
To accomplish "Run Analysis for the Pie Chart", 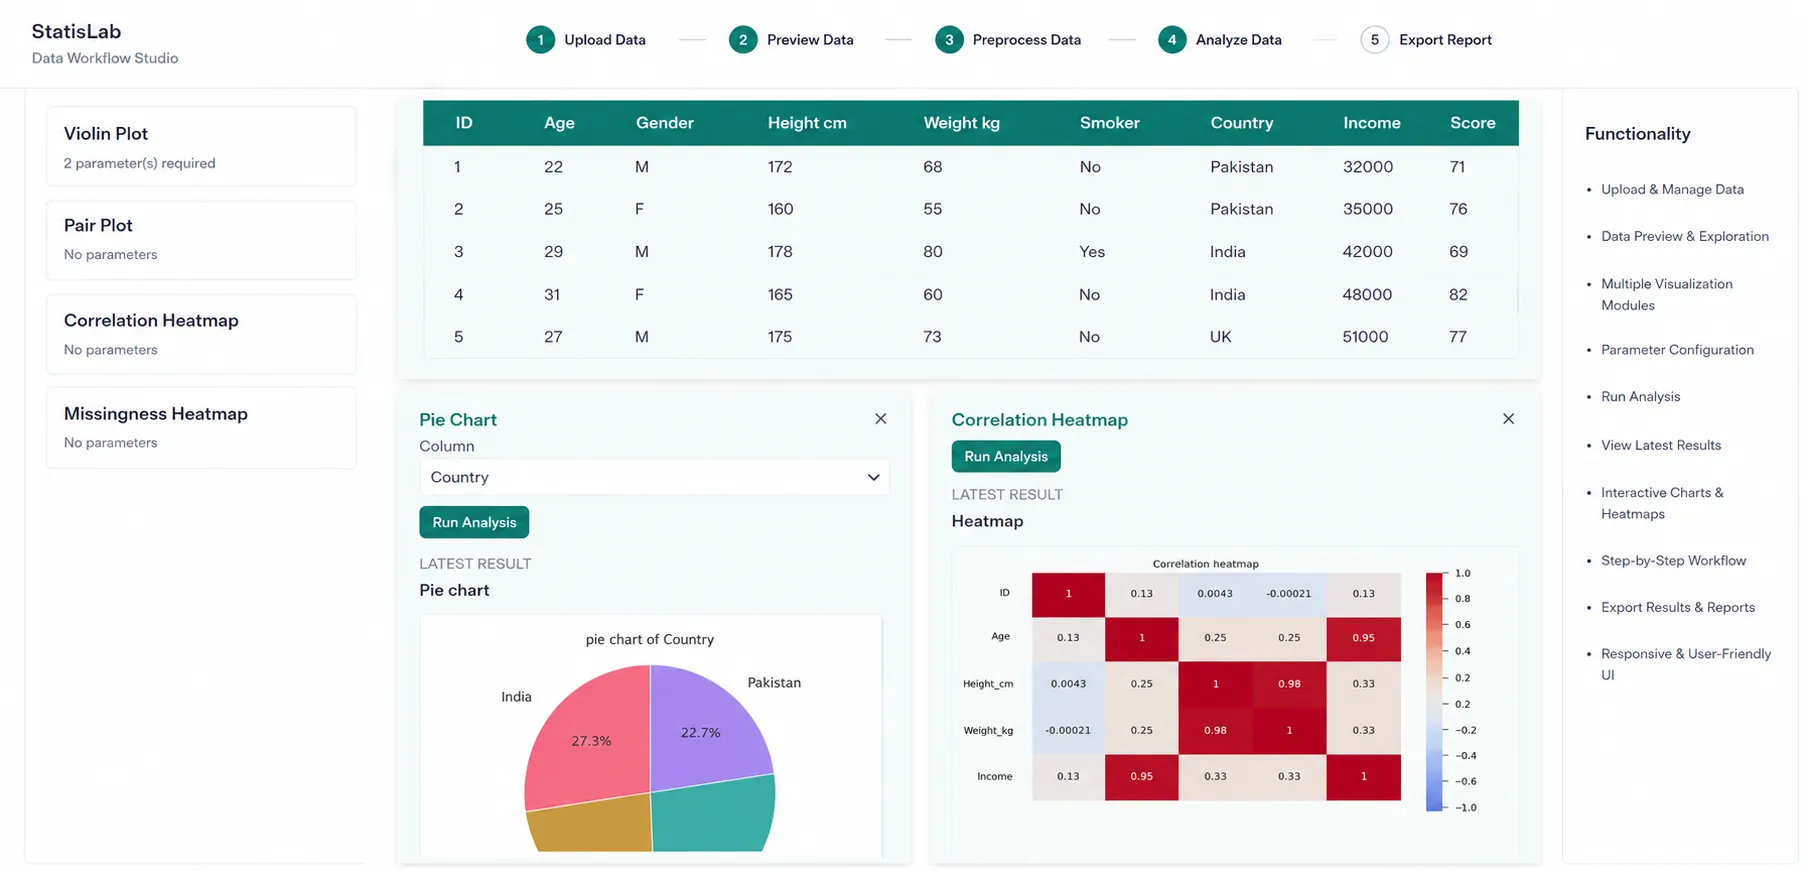I will coord(474,522).
